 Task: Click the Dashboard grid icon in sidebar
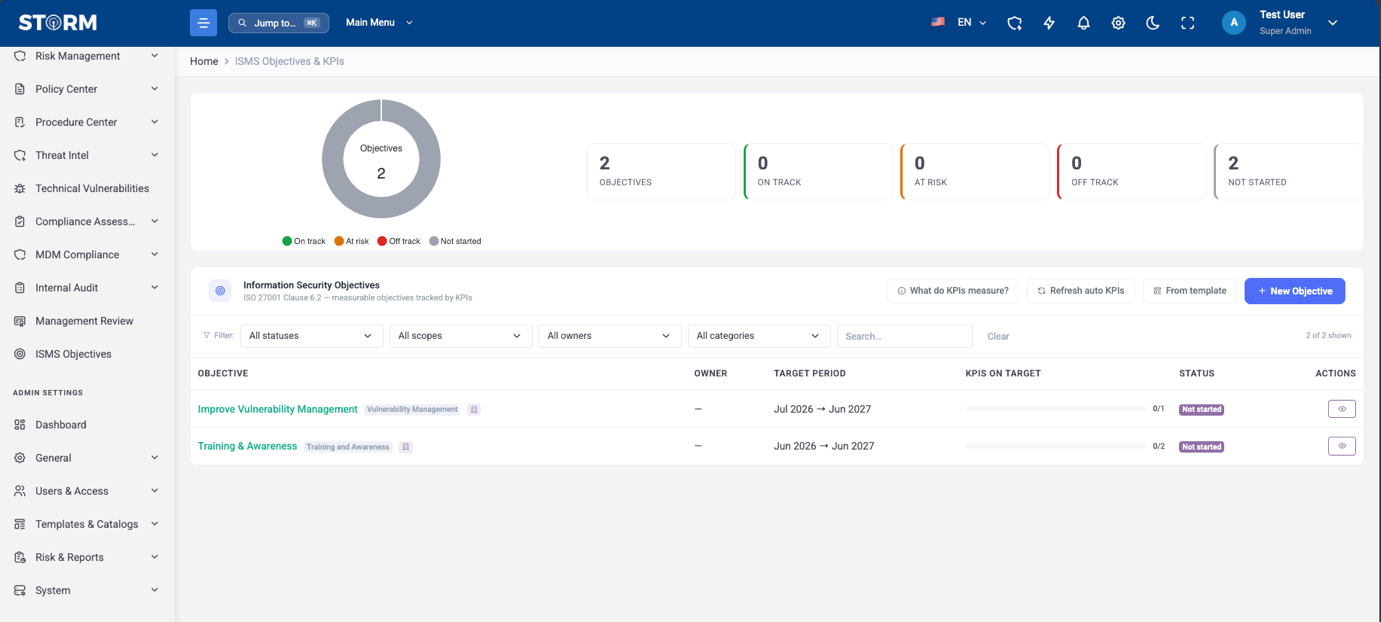[x=20, y=425]
